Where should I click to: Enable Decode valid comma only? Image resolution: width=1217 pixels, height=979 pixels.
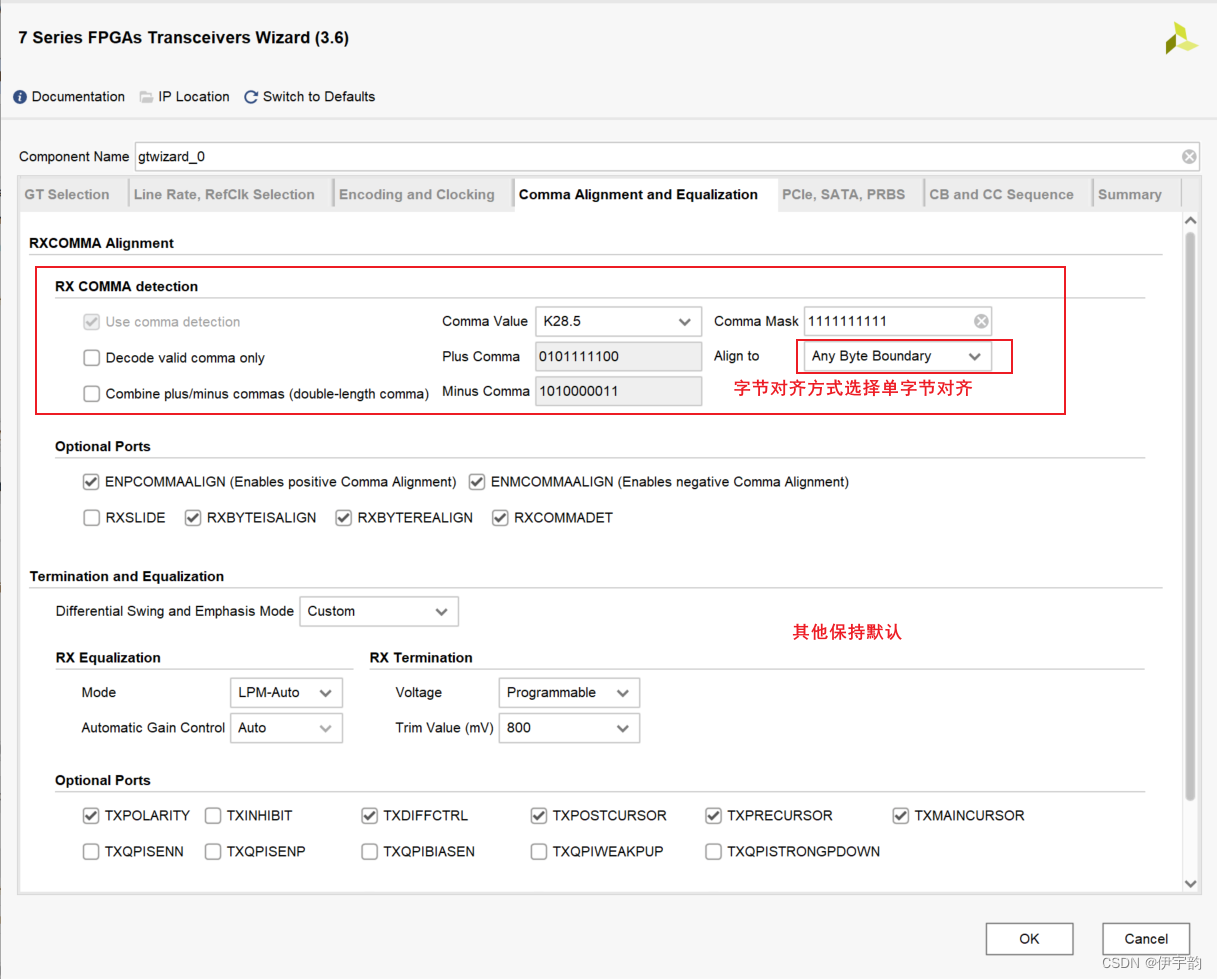(x=92, y=358)
